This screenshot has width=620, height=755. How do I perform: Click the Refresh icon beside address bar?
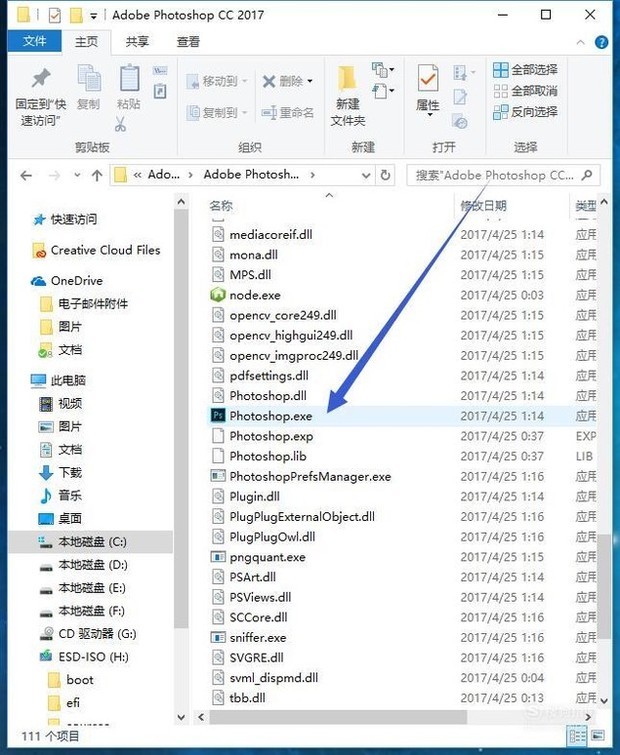click(385, 175)
